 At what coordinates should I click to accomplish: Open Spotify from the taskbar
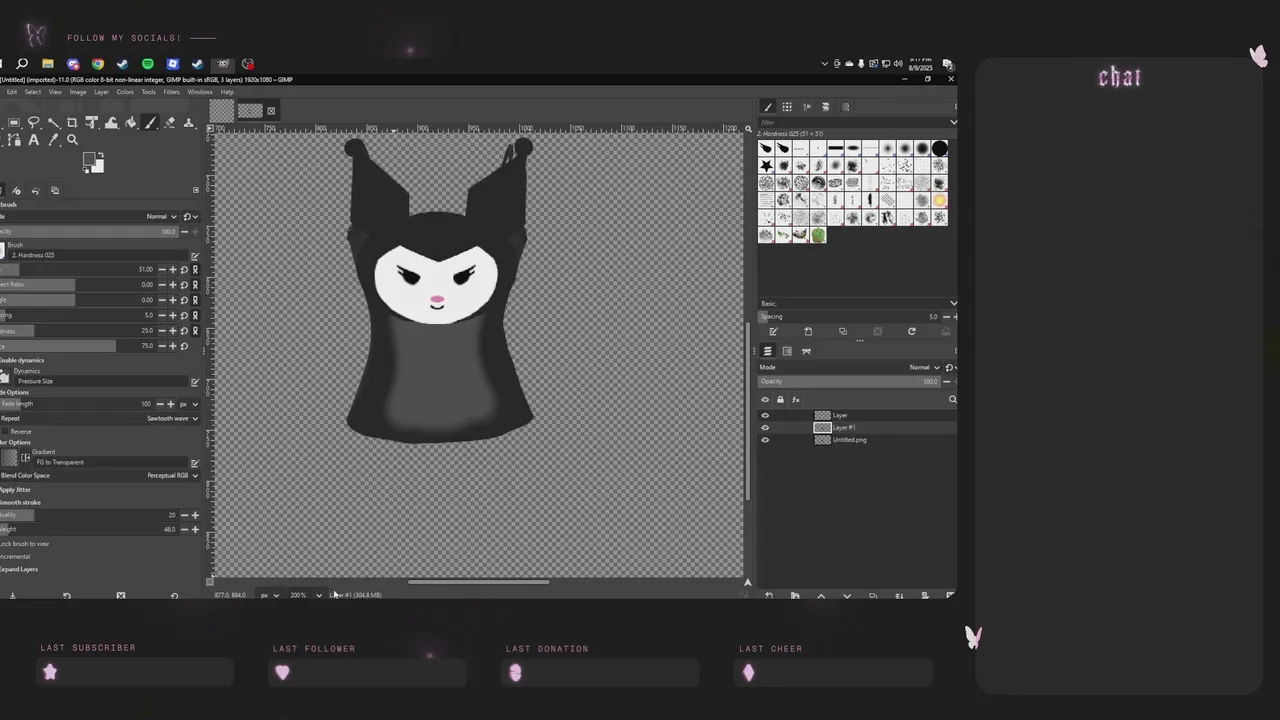coord(148,64)
